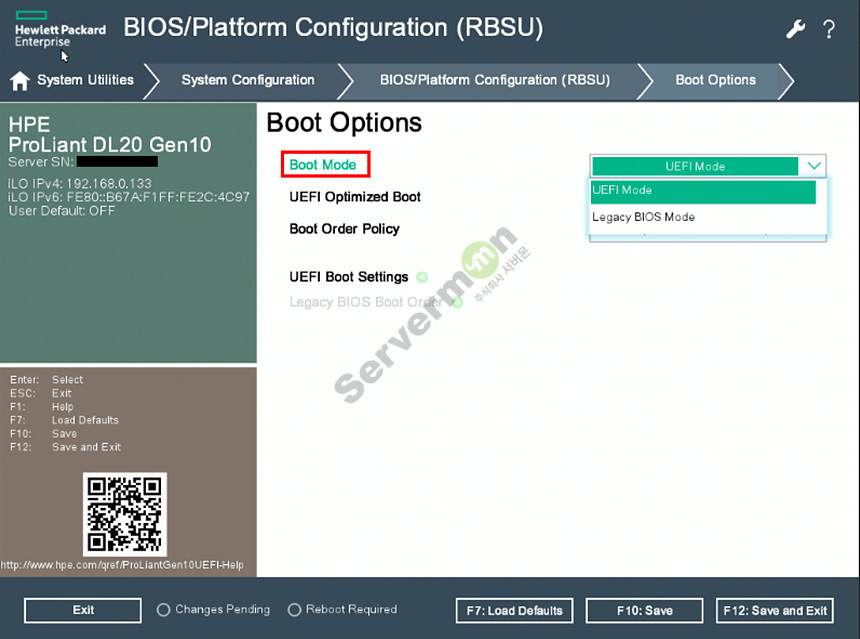Open help via the question mark icon
This screenshot has width=860, height=639.
tap(829, 29)
